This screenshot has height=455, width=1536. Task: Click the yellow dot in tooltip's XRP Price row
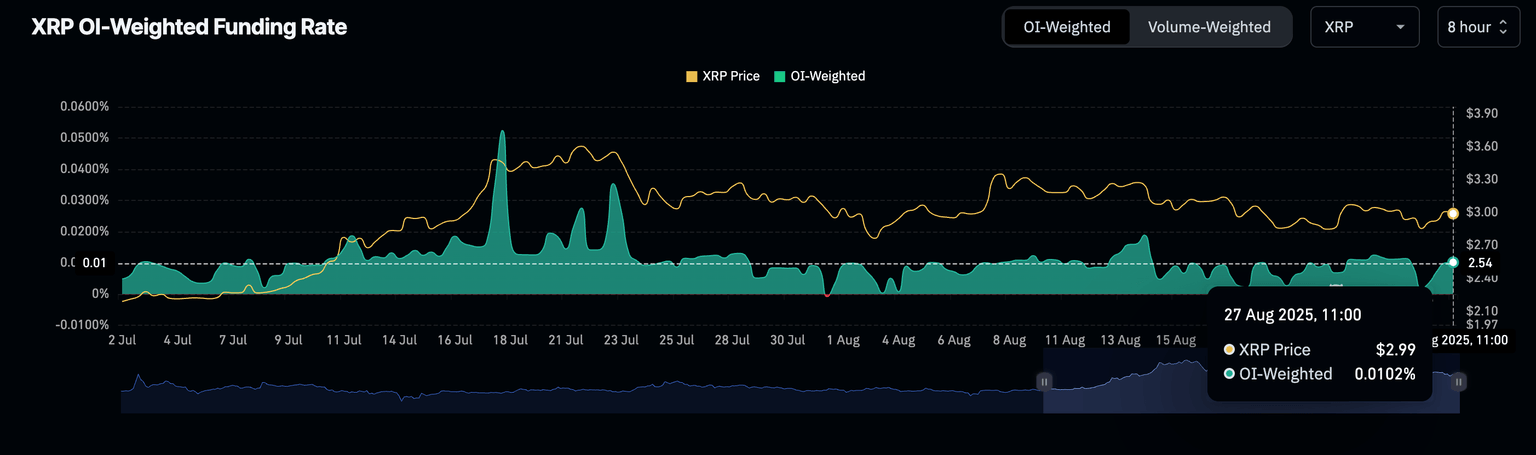(1229, 350)
